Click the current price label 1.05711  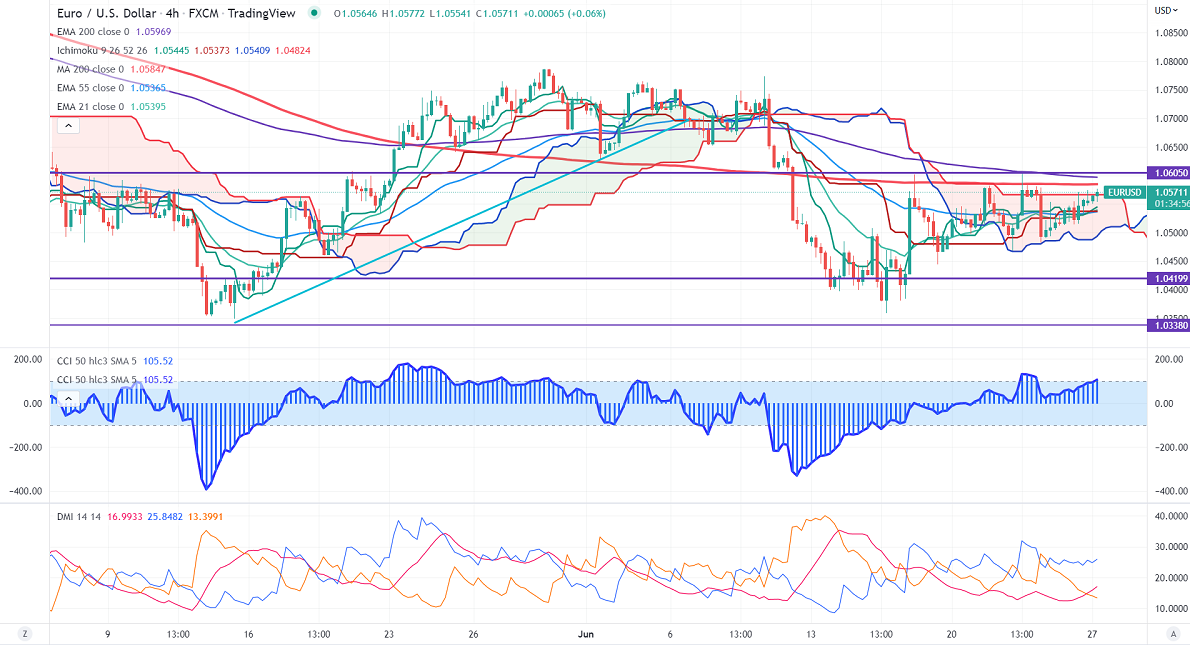pyautogui.click(x=1171, y=193)
